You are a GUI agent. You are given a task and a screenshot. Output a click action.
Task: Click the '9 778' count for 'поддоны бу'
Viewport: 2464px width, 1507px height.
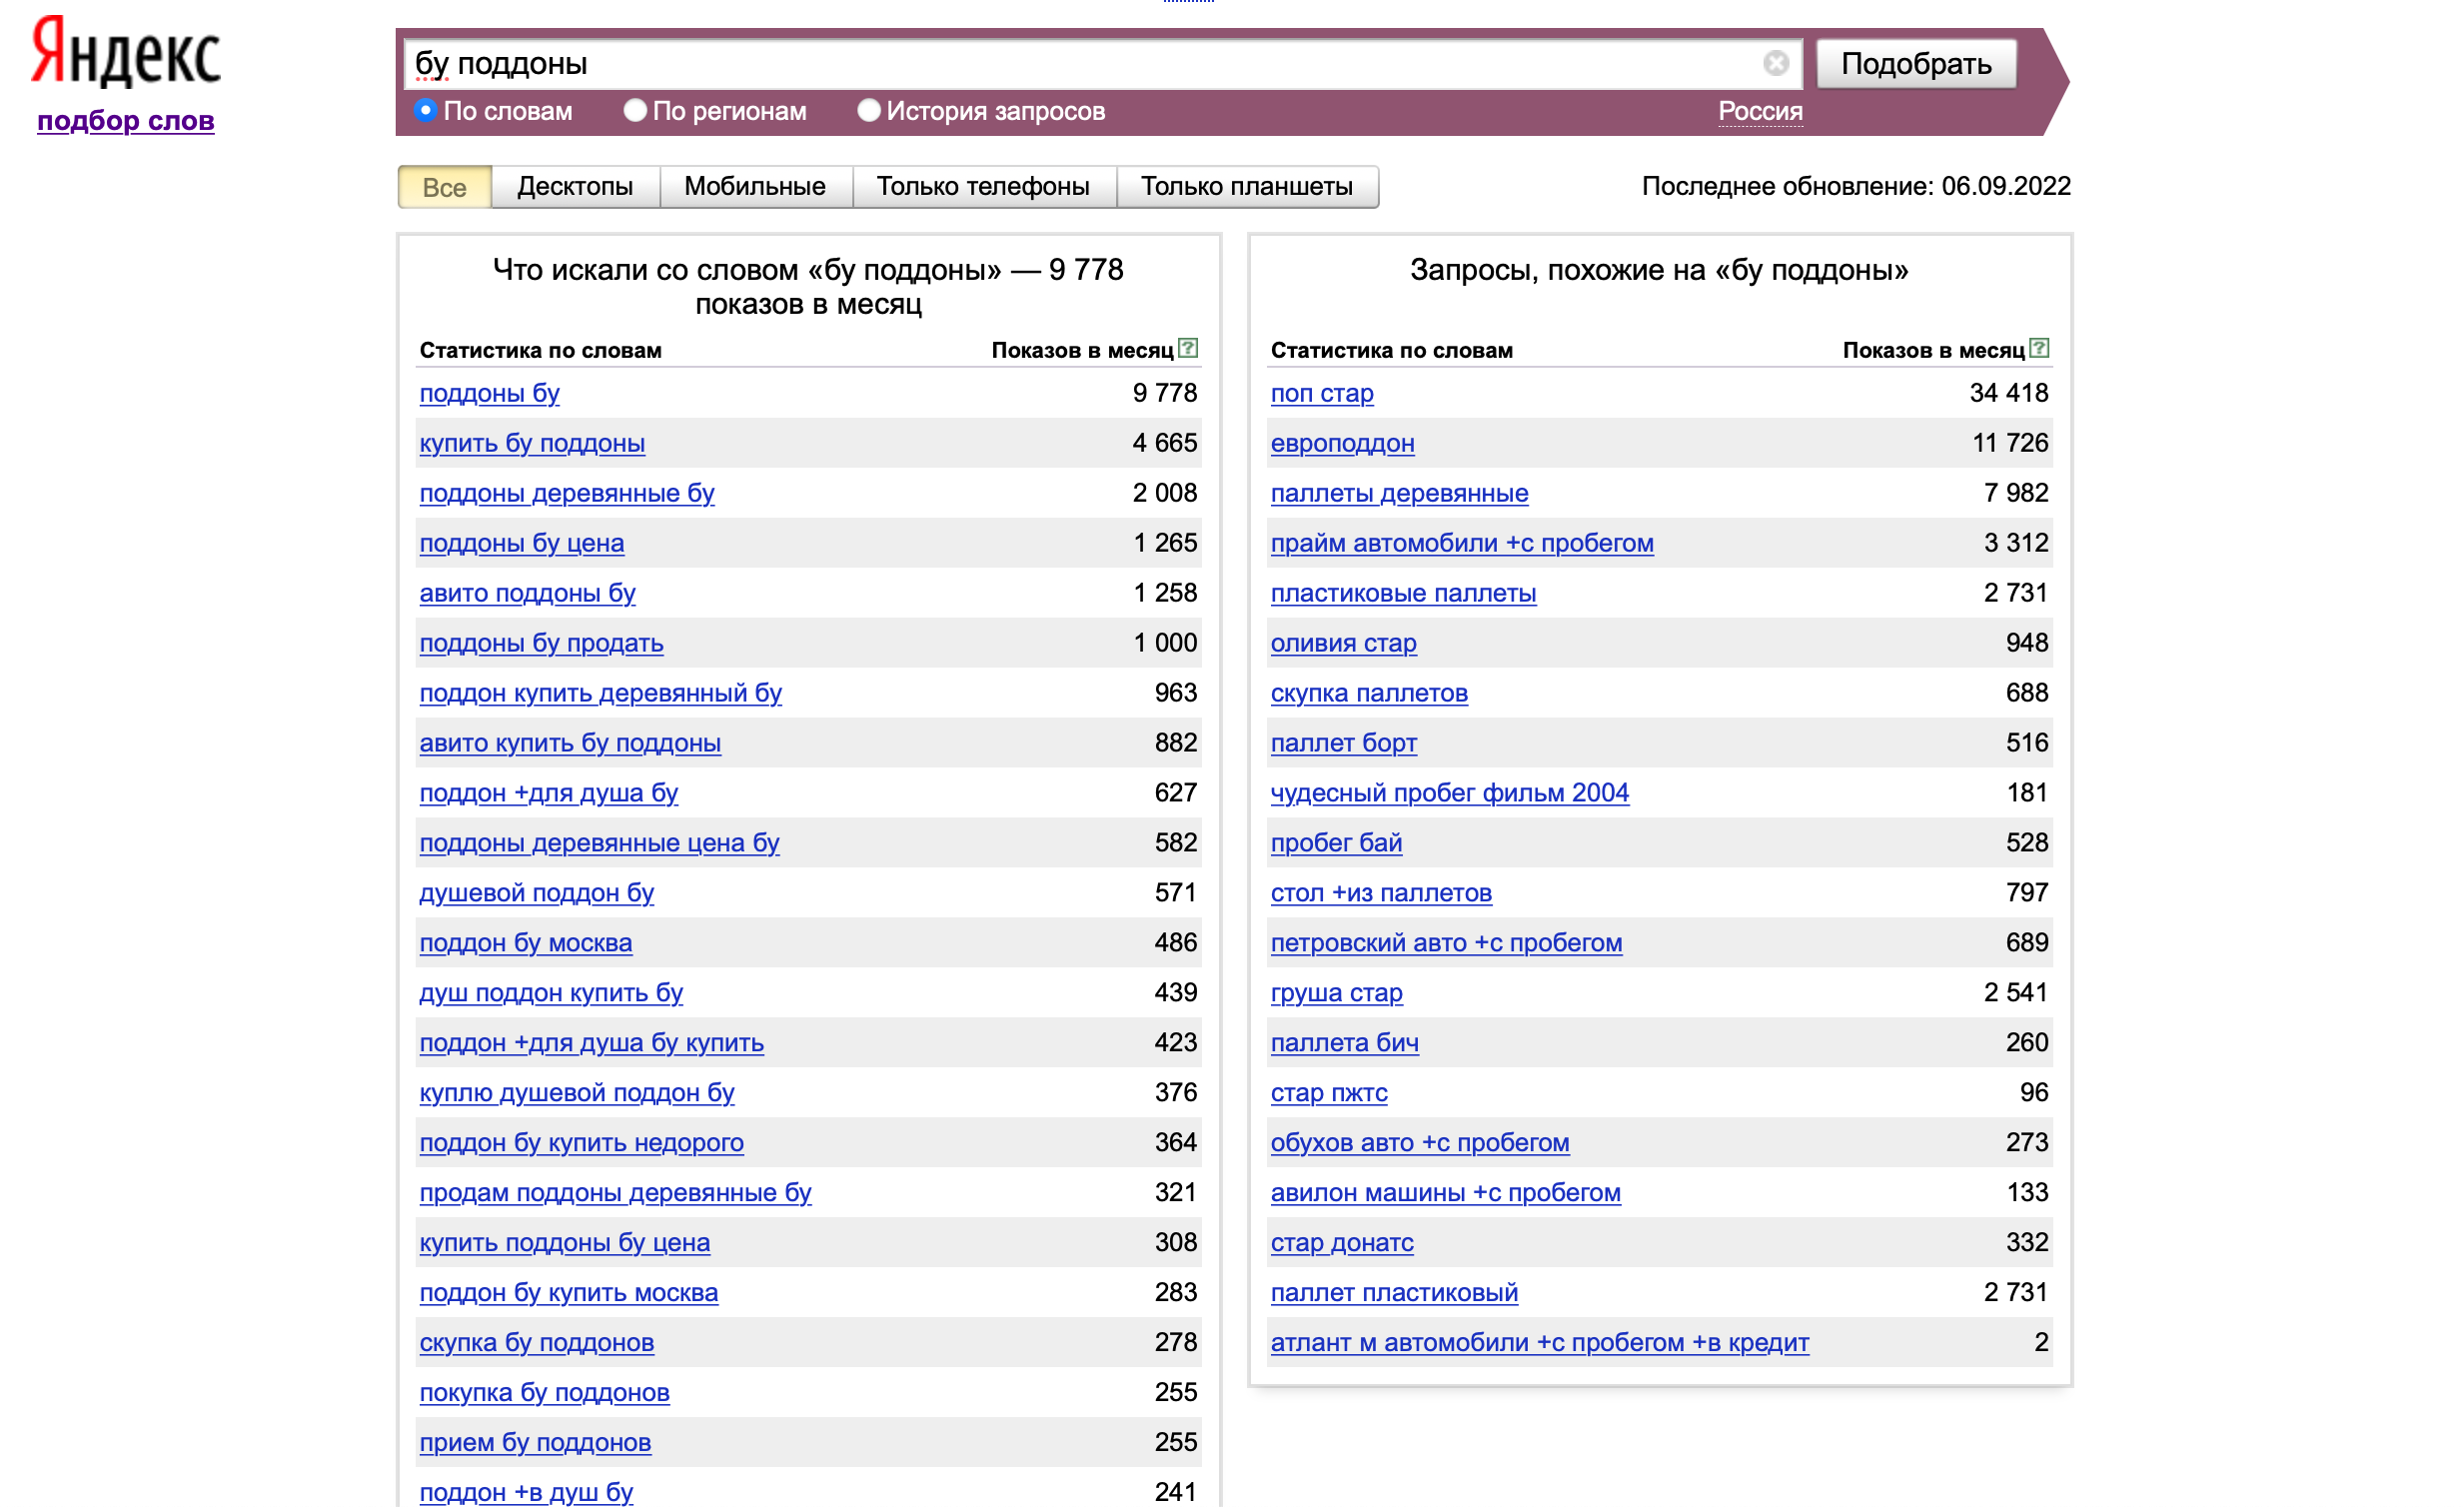pyautogui.click(x=1164, y=393)
